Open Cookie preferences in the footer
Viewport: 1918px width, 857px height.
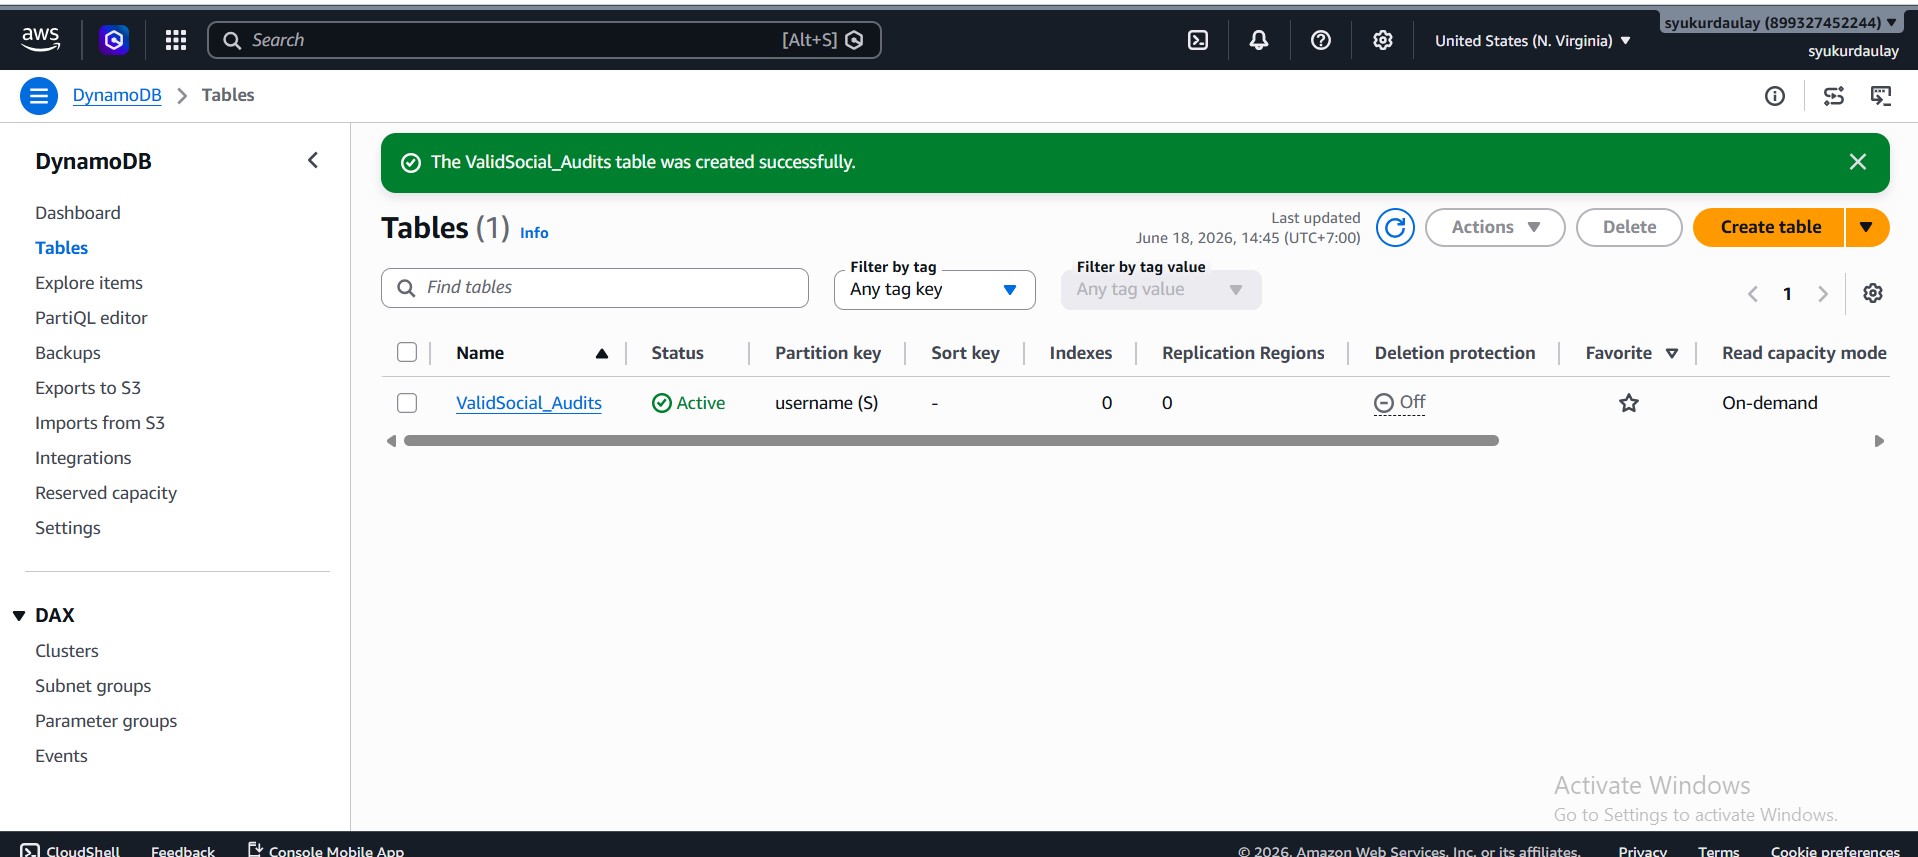[1835, 851]
